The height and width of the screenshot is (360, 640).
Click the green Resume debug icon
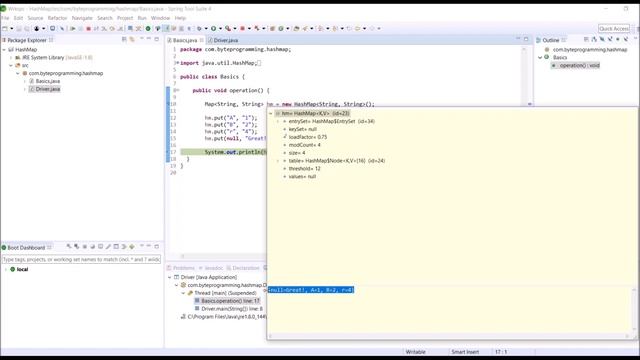(x=72, y=29)
